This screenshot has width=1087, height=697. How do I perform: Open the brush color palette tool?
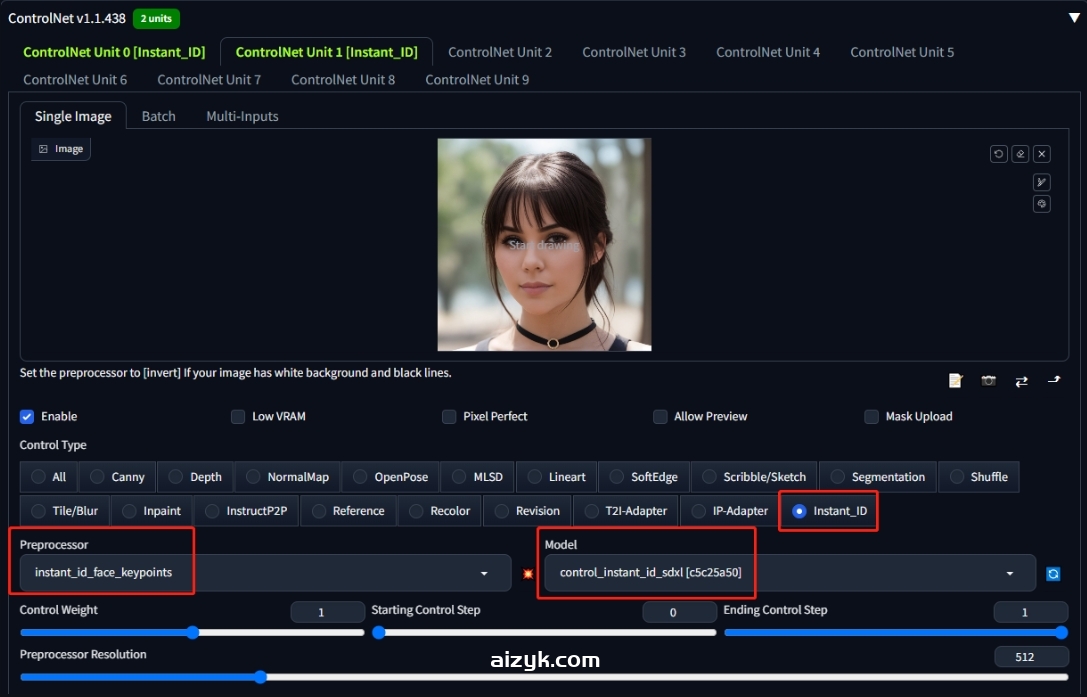click(1041, 204)
